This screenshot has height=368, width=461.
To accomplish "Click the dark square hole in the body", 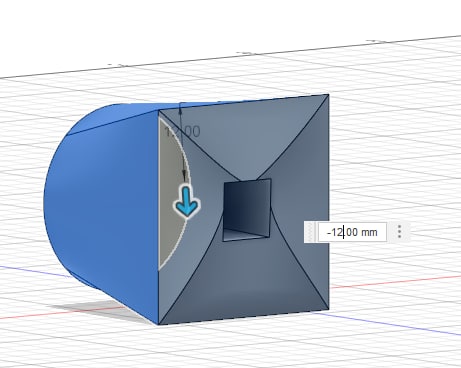I will click(247, 210).
